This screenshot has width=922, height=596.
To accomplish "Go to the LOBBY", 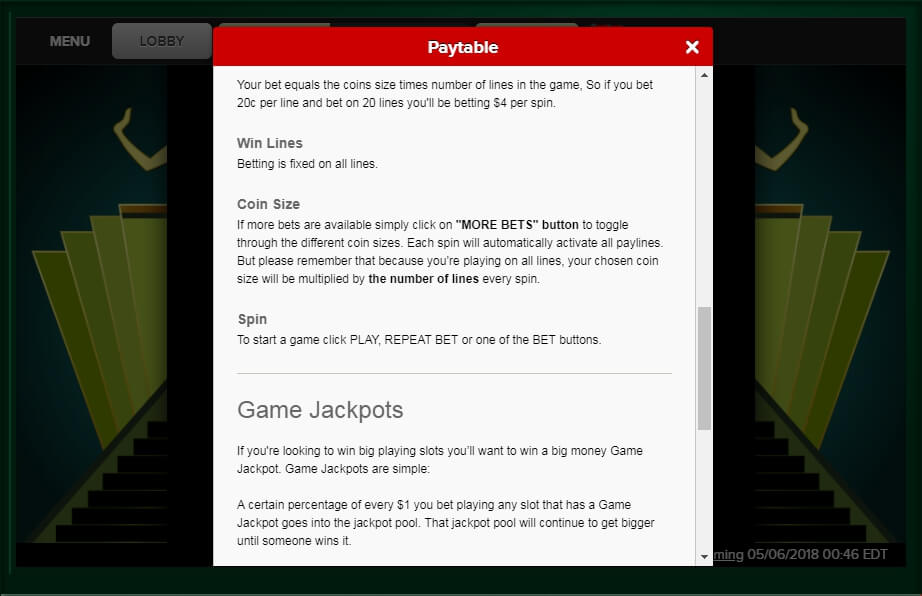I will [161, 41].
